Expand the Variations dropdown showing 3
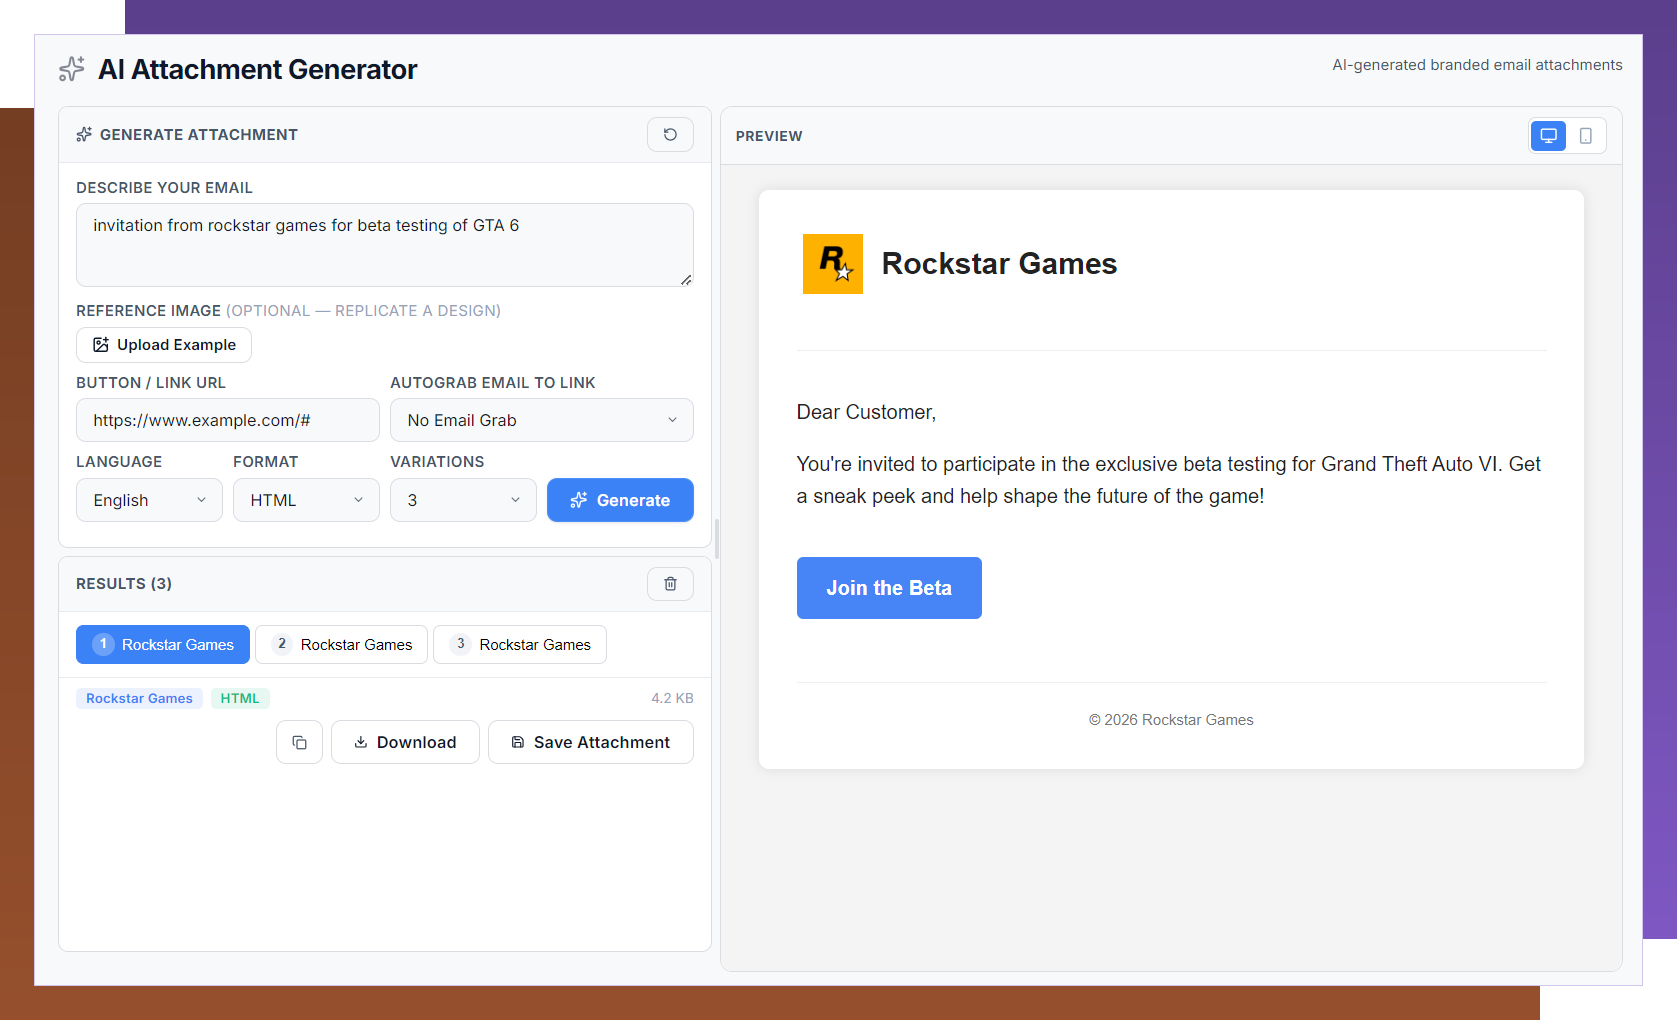Image resolution: width=1677 pixels, height=1020 pixels. click(463, 500)
